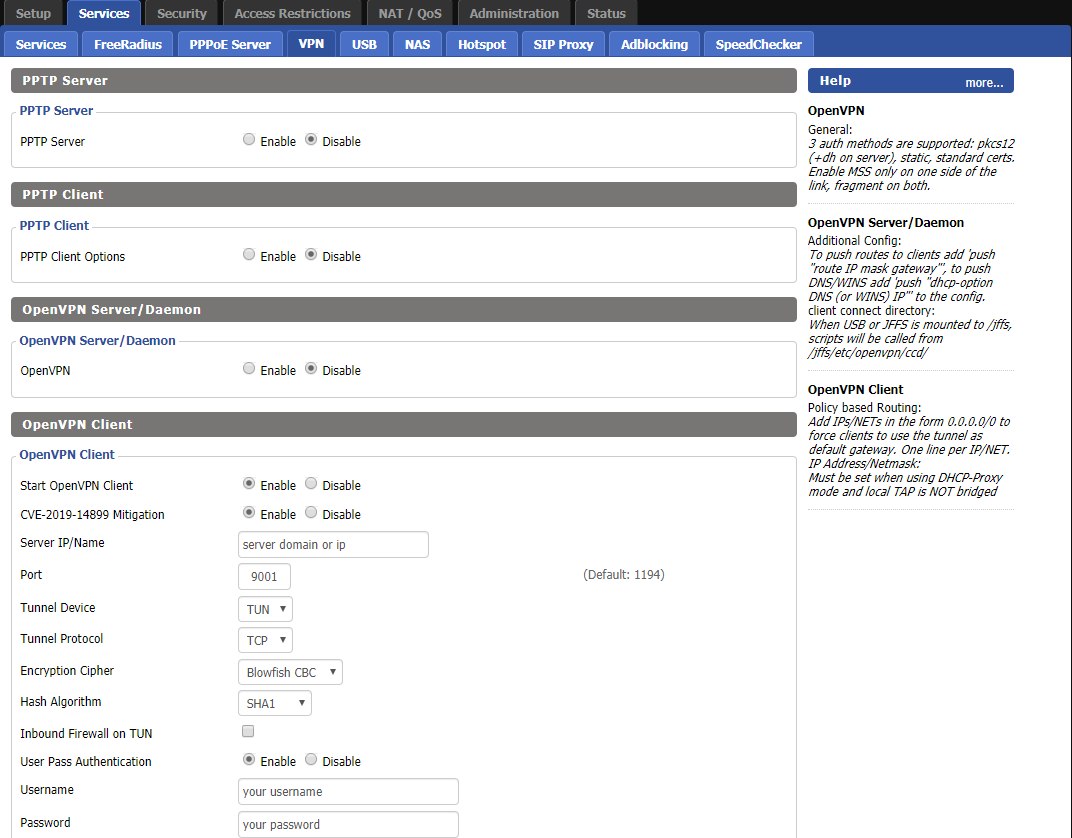The image size is (1072, 838).
Task: Switch to the USB sub-tab
Action: click(364, 44)
